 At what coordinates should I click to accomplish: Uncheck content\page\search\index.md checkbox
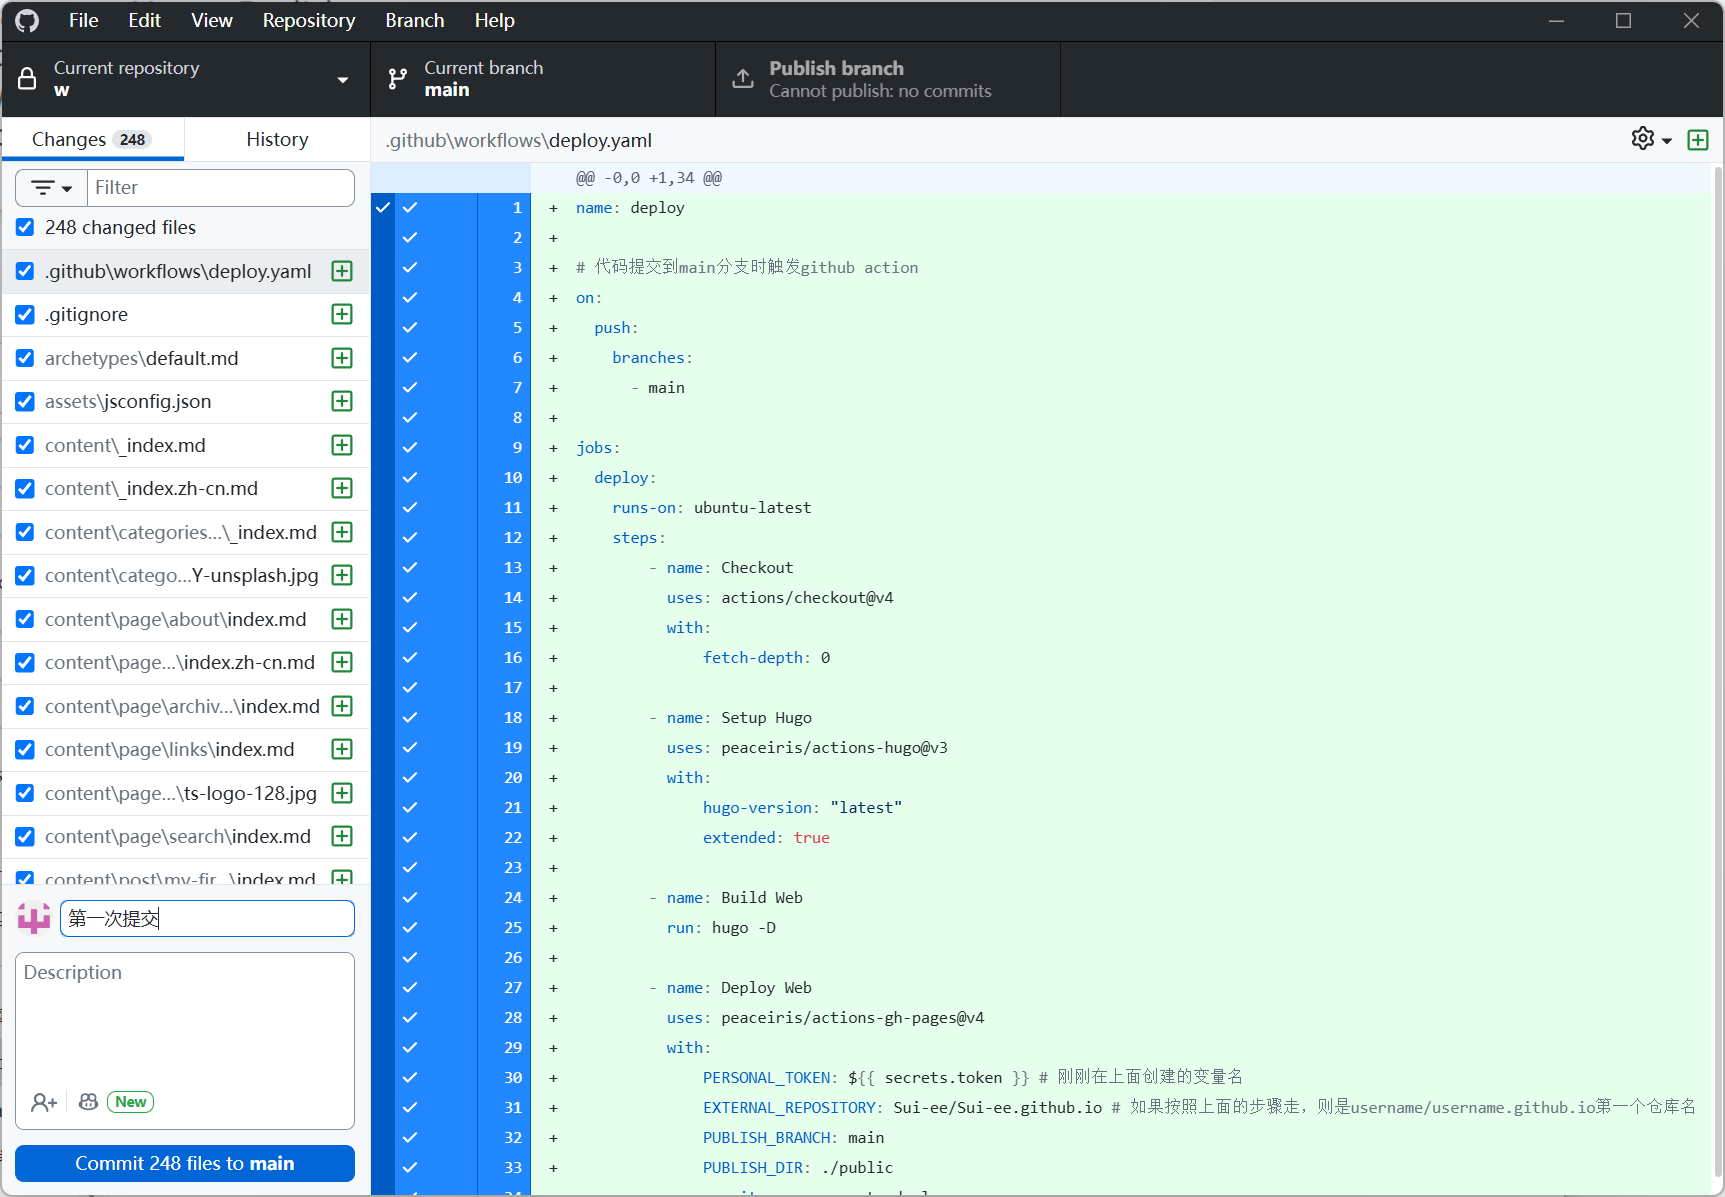pos(25,837)
